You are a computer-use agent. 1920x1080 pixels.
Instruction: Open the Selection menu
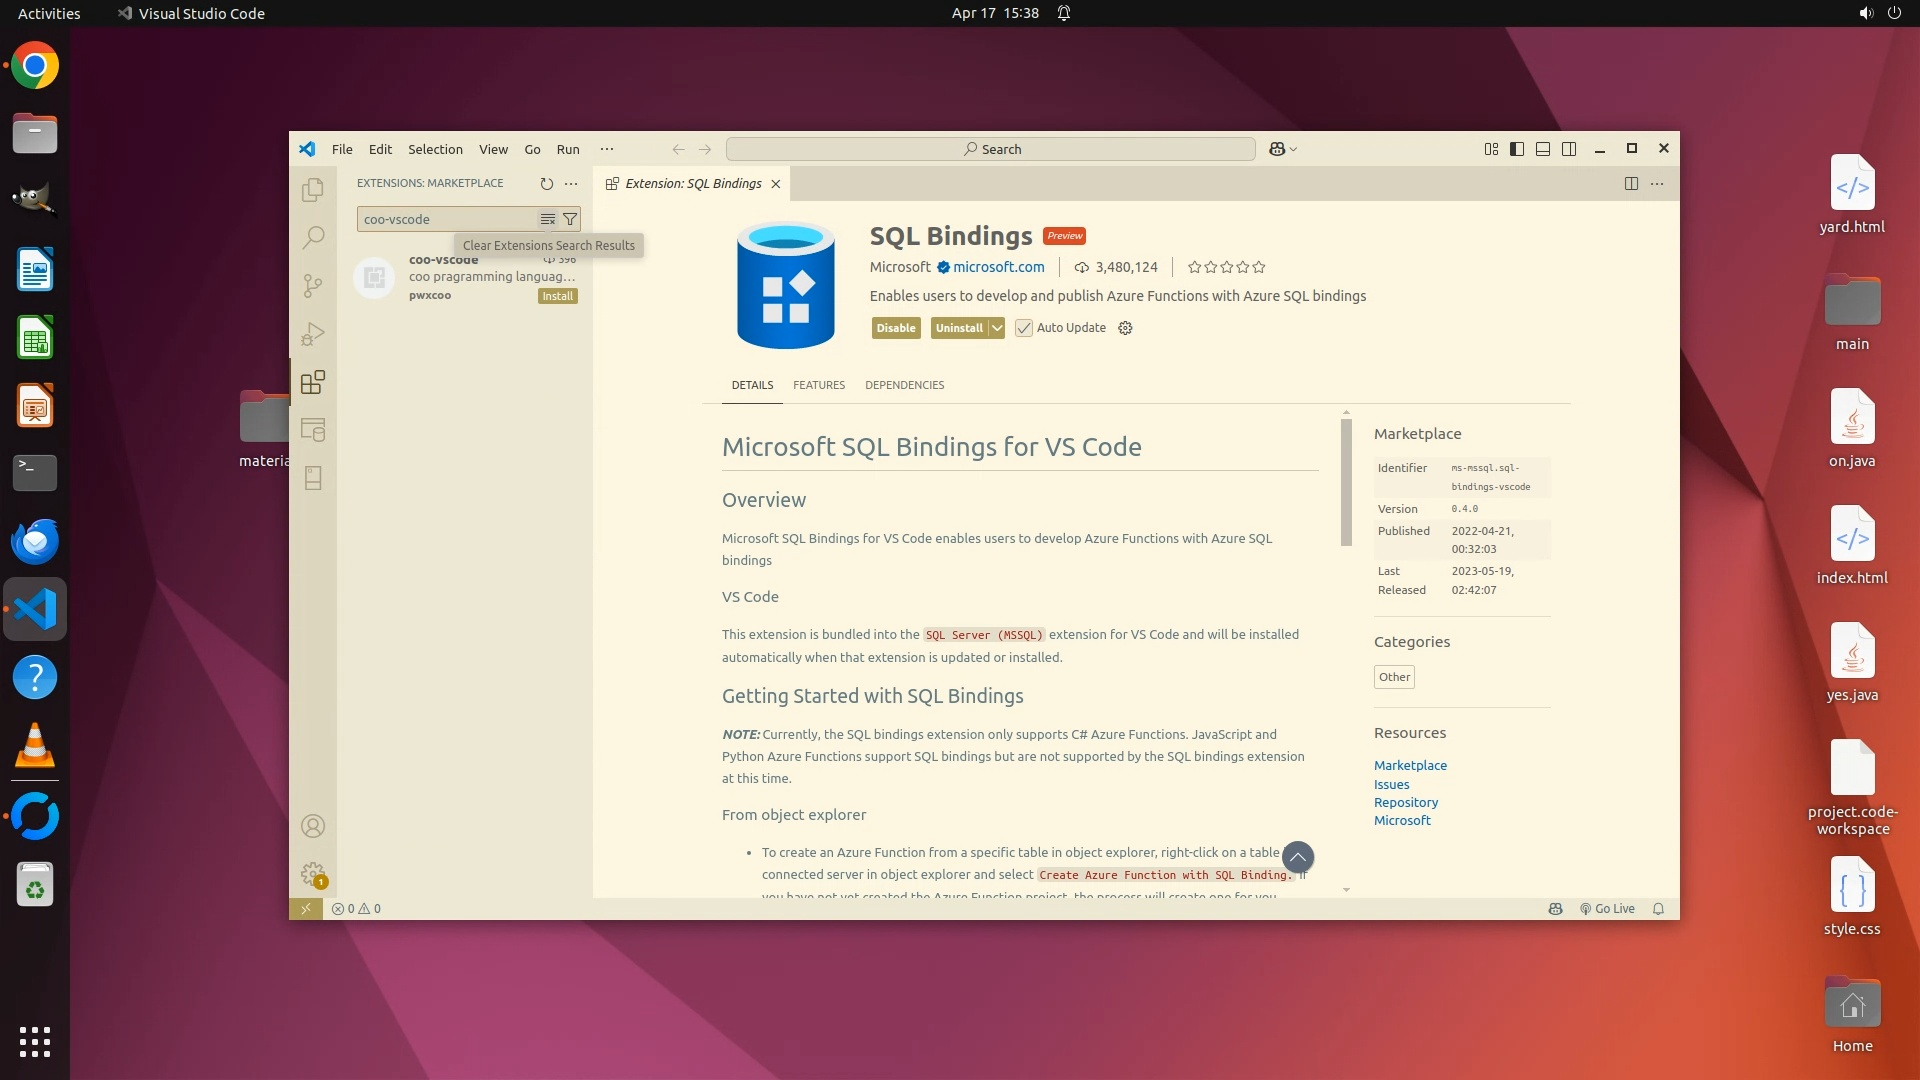pos(435,149)
